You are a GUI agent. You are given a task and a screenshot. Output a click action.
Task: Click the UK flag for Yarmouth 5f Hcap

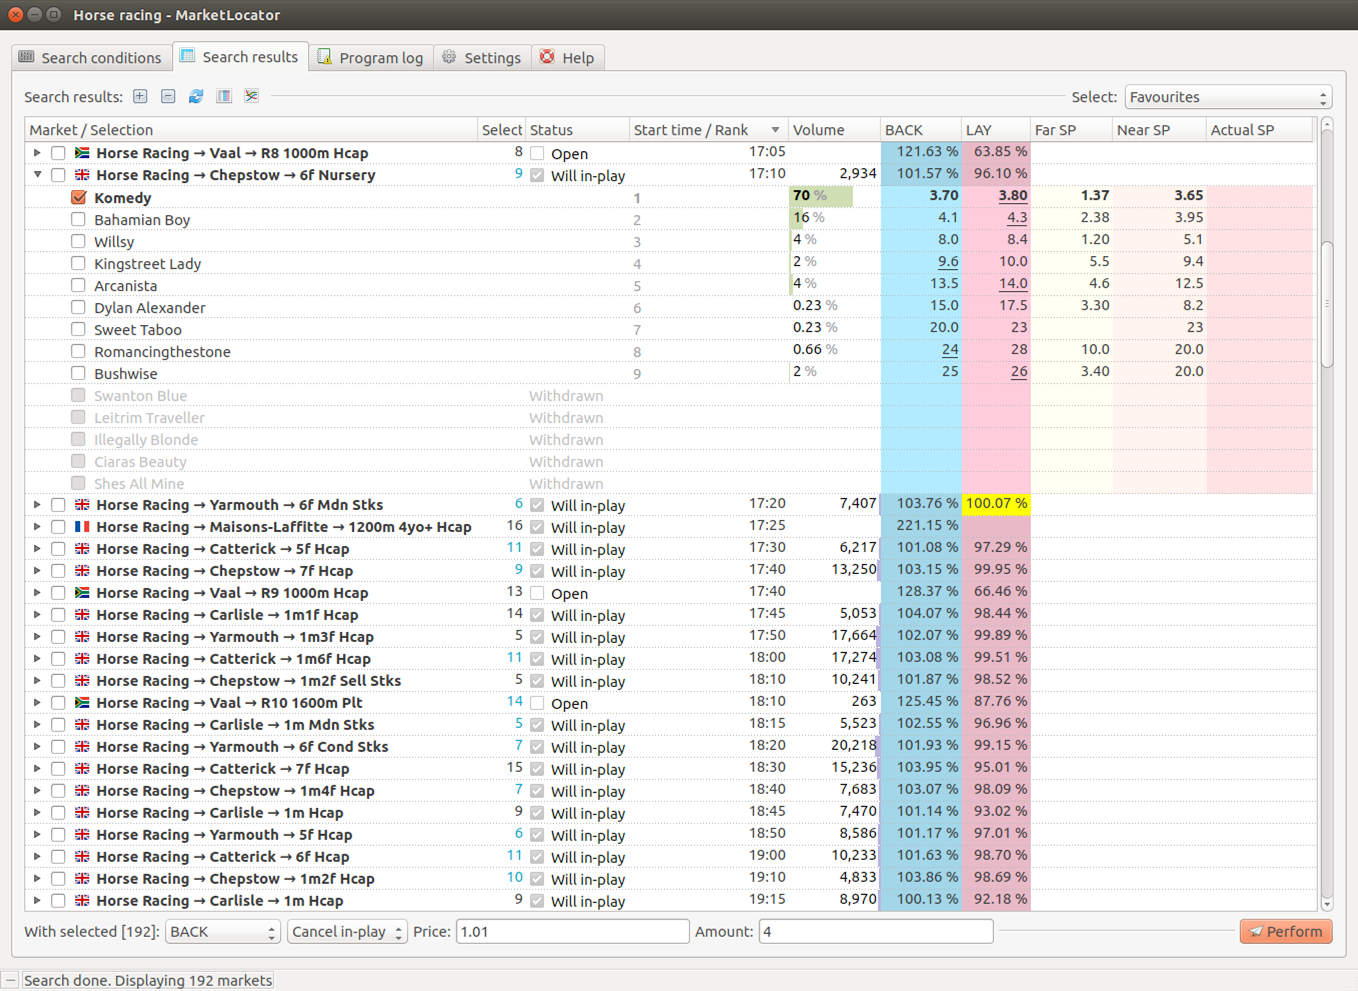click(82, 835)
